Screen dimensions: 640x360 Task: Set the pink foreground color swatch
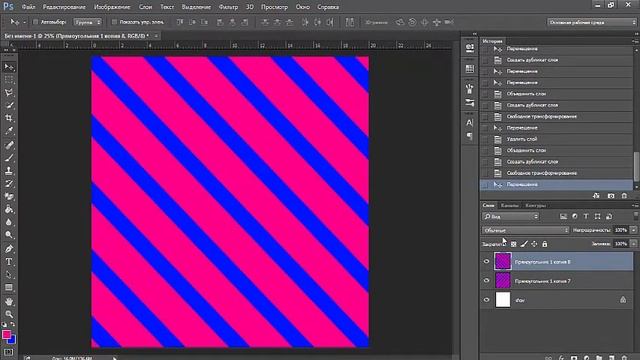[x=6, y=334]
